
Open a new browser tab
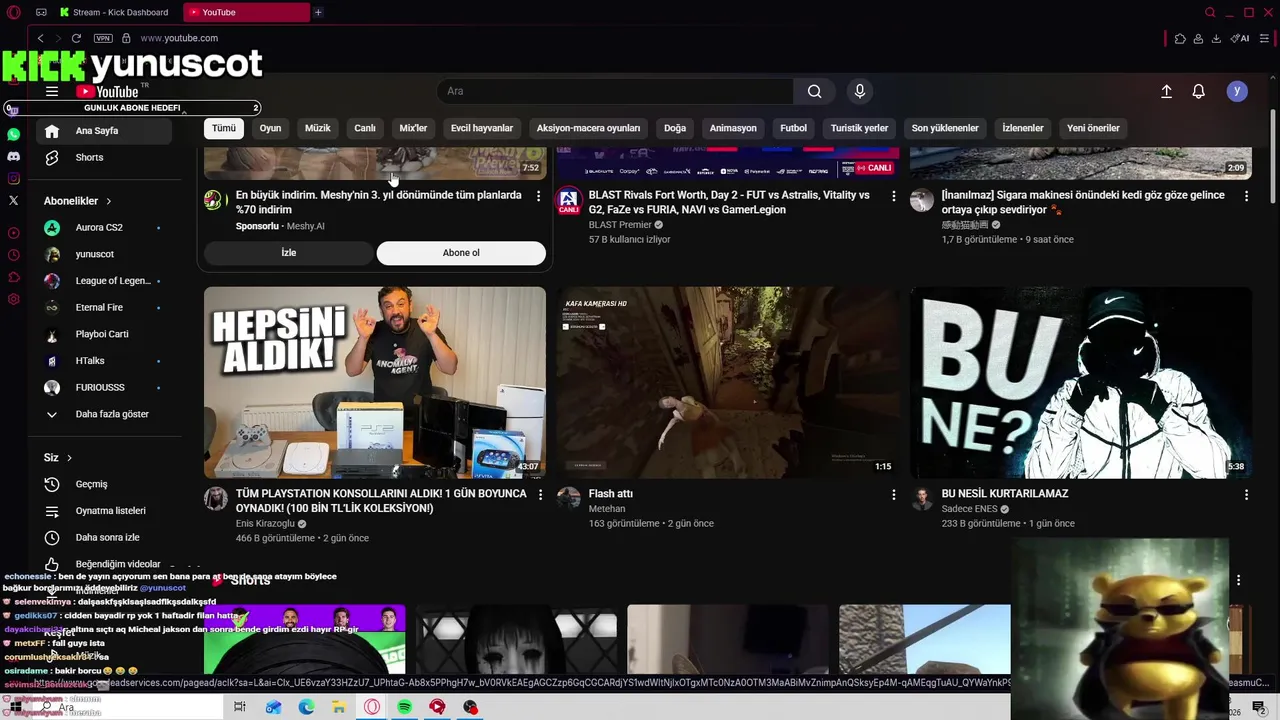[318, 12]
